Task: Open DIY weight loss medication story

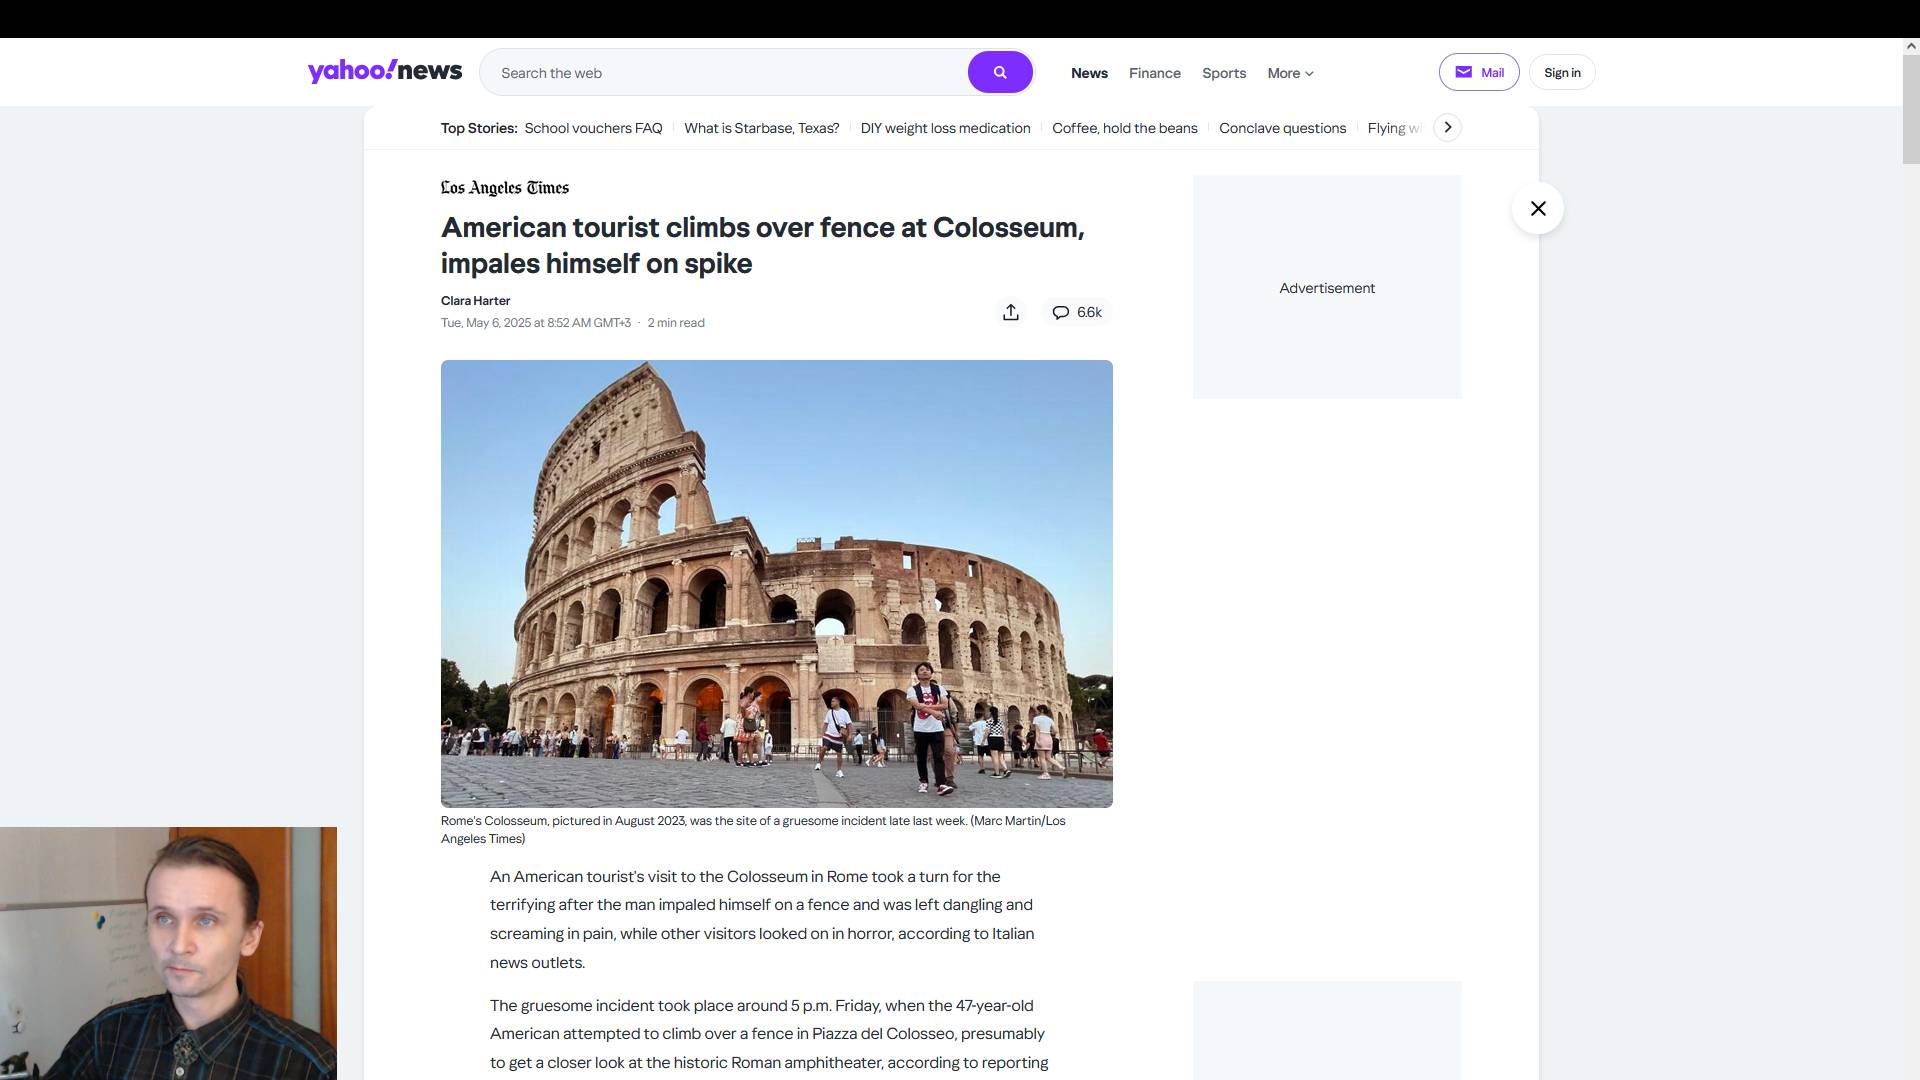Action: (945, 128)
